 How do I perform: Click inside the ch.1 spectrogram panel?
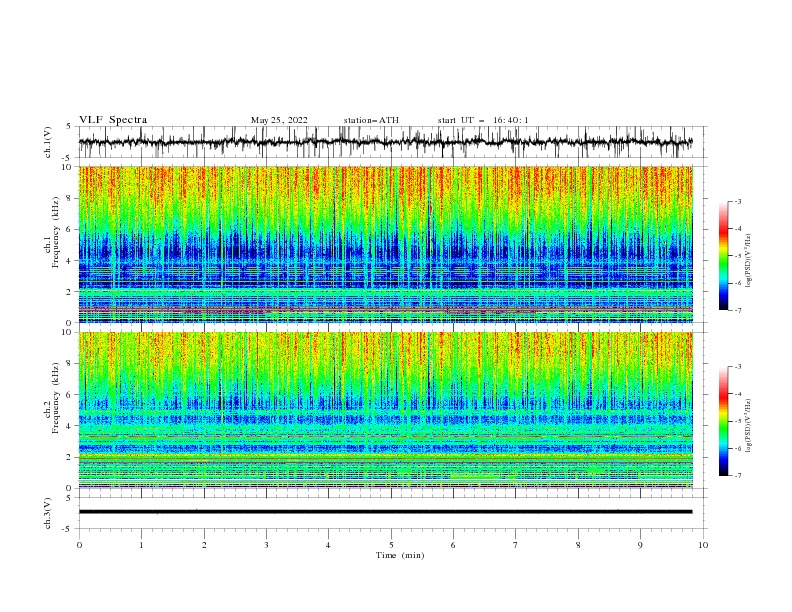pos(385,244)
